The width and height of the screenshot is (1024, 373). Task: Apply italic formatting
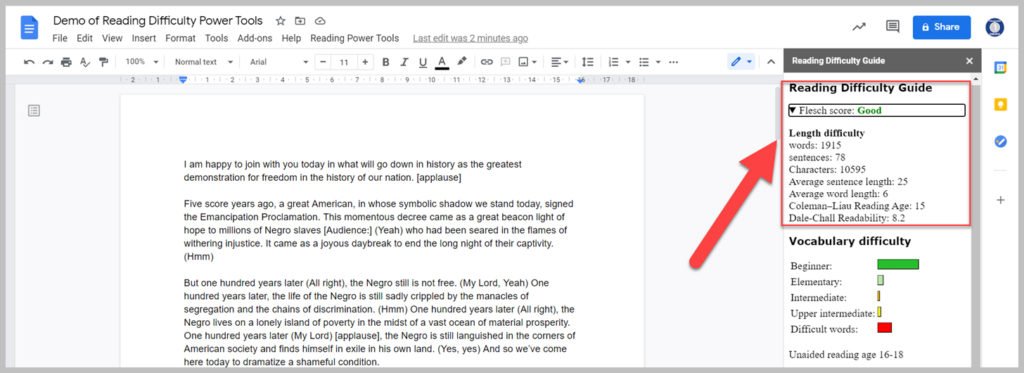tap(404, 62)
